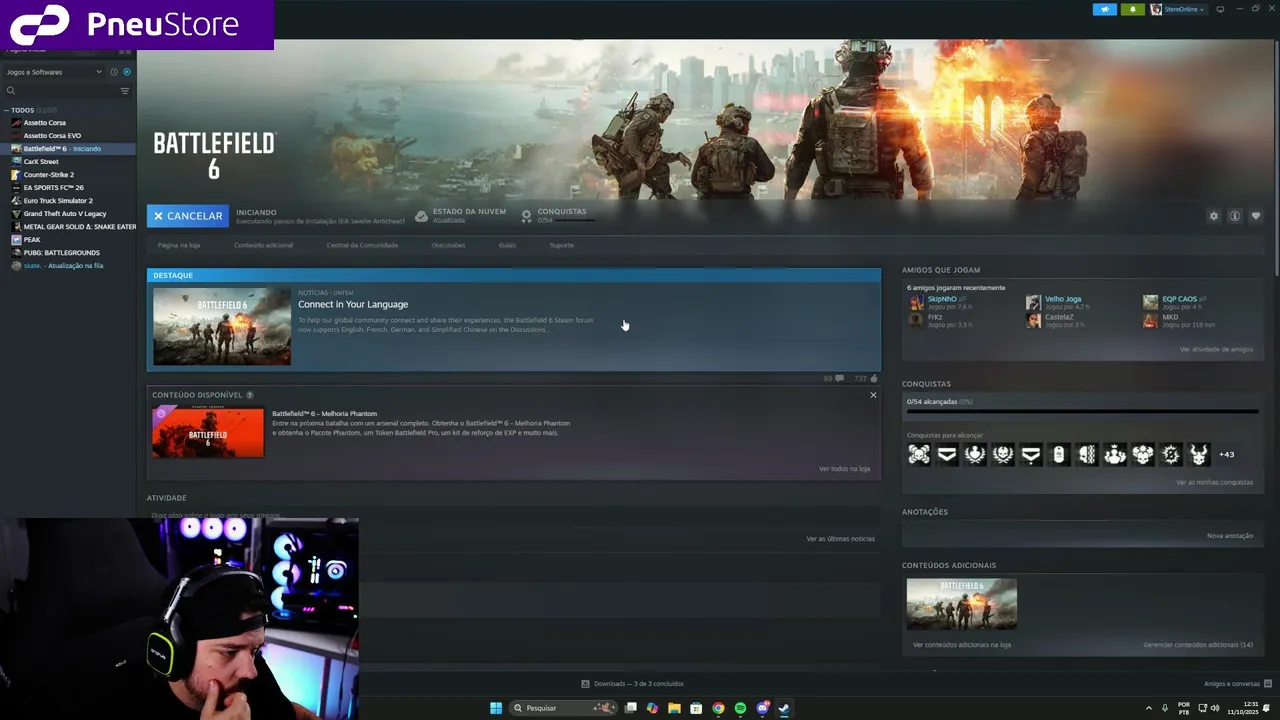Open the Conteúdo adicional tab
This screenshot has width=1280, height=720.
(x=264, y=245)
